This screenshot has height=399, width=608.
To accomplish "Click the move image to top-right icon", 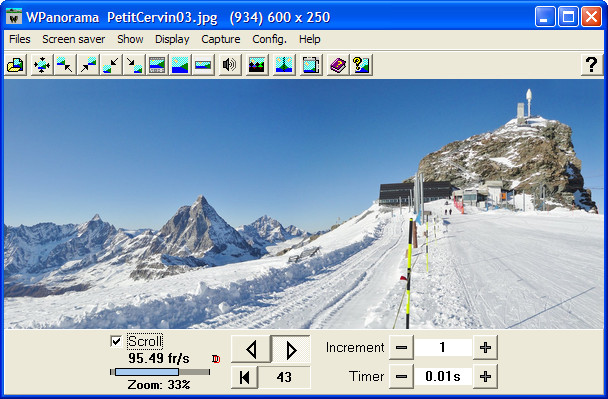I will 88,65.
